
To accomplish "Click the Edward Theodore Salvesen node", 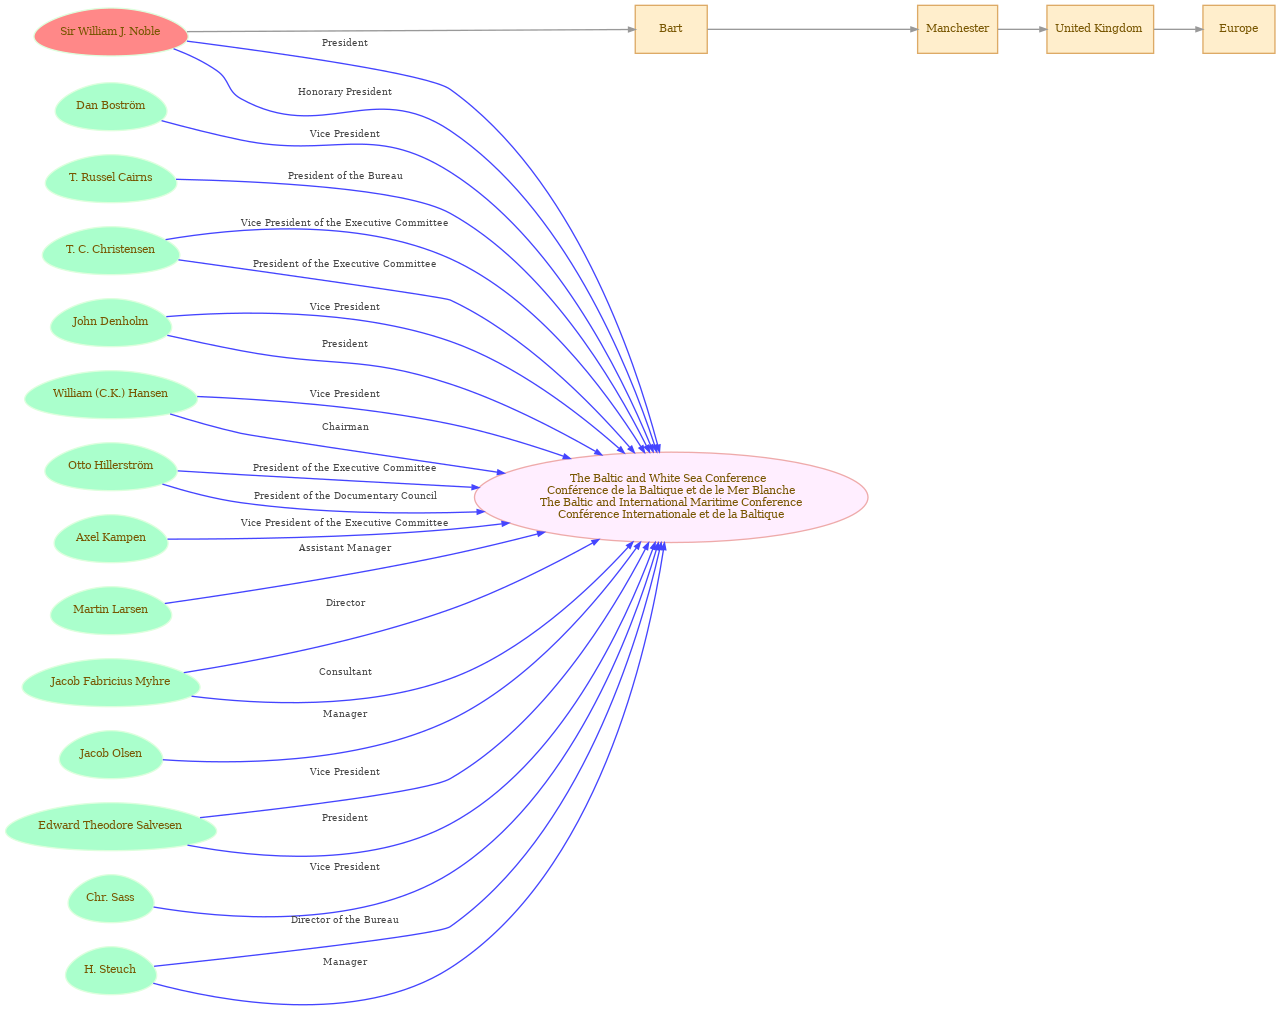I will click(110, 826).
